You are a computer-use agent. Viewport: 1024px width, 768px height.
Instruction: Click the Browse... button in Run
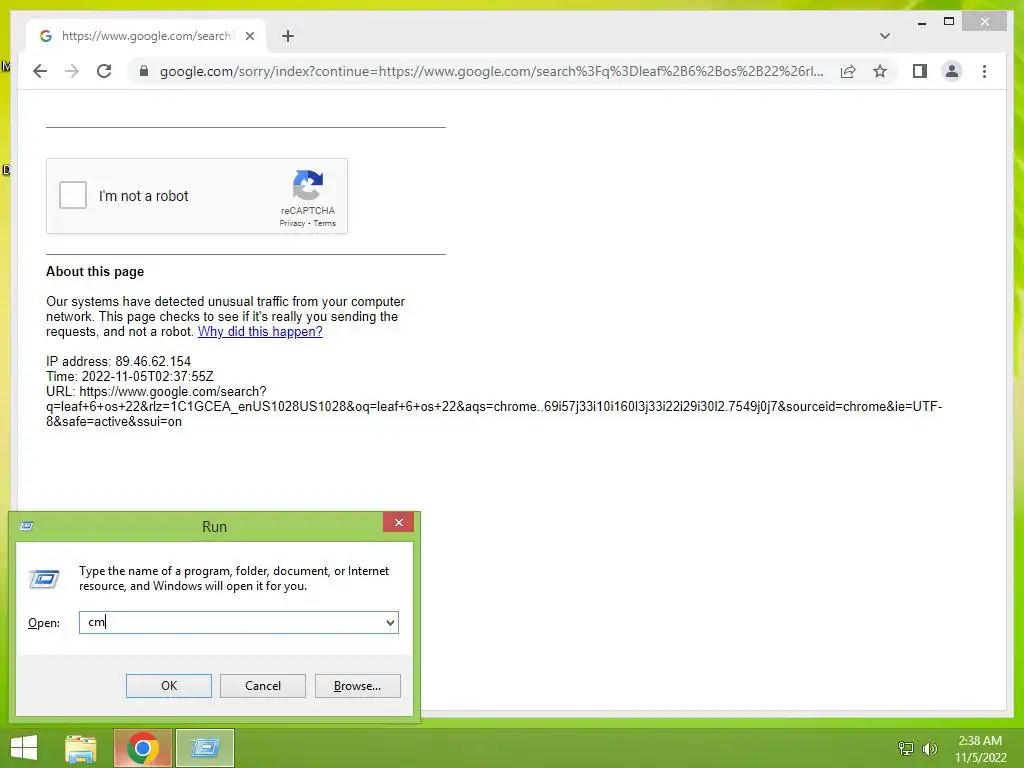(357, 686)
